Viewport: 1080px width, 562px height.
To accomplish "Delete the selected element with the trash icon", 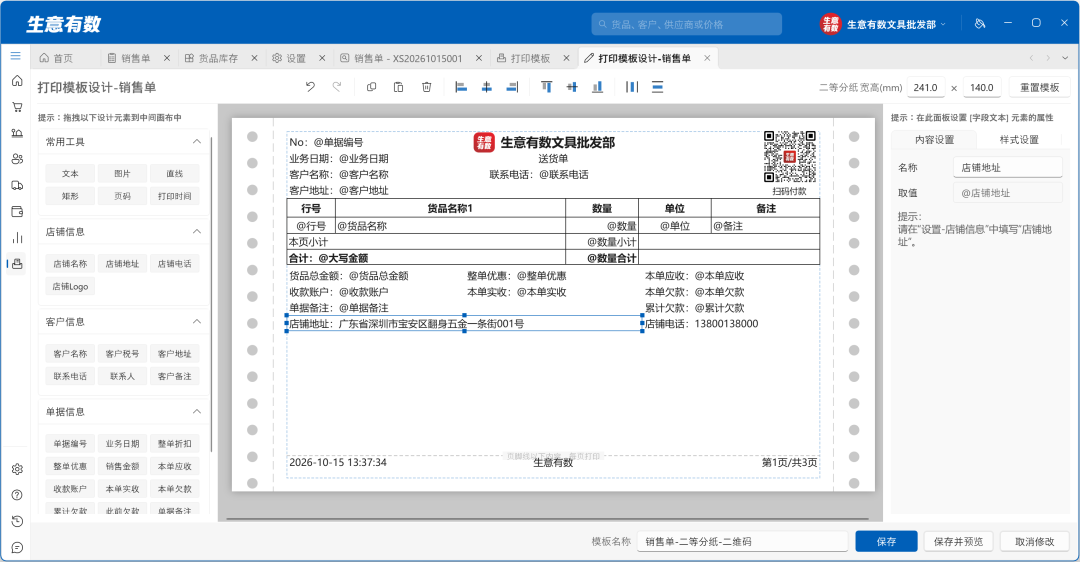I will pos(426,87).
